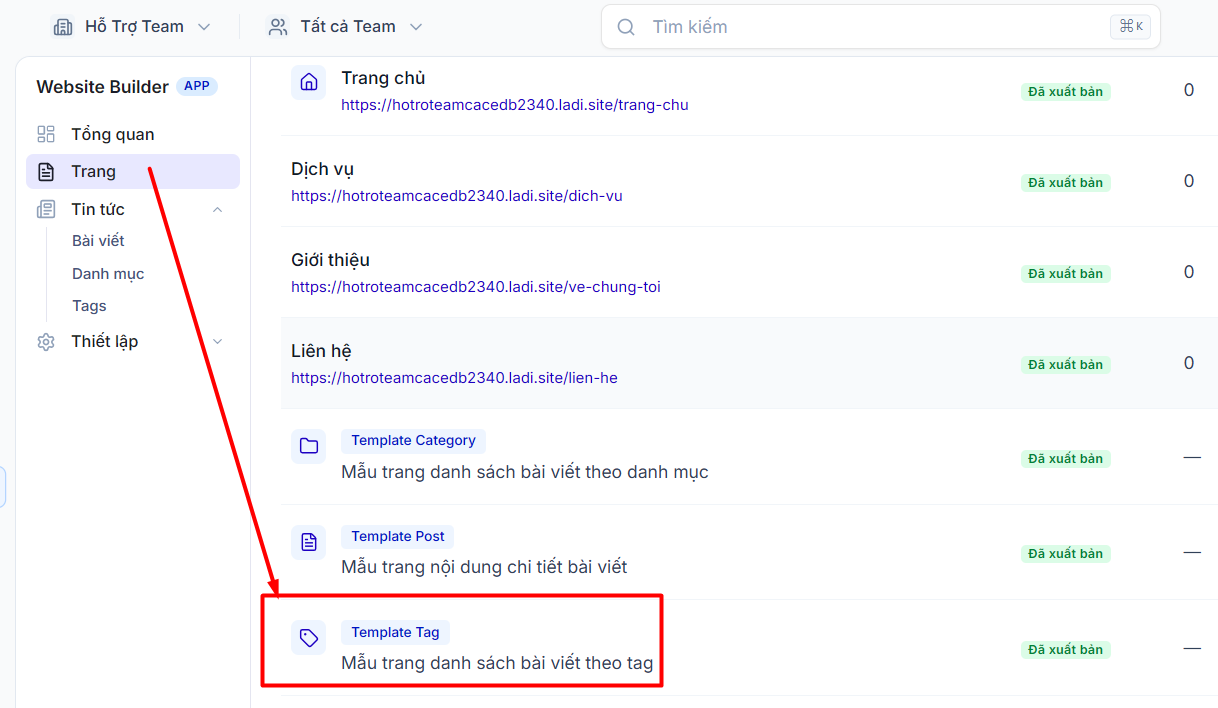This screenshot has width=1218, height=708.
Task: Click Đã xuất bản status in Dịch vụ row
Action: 1066,183
